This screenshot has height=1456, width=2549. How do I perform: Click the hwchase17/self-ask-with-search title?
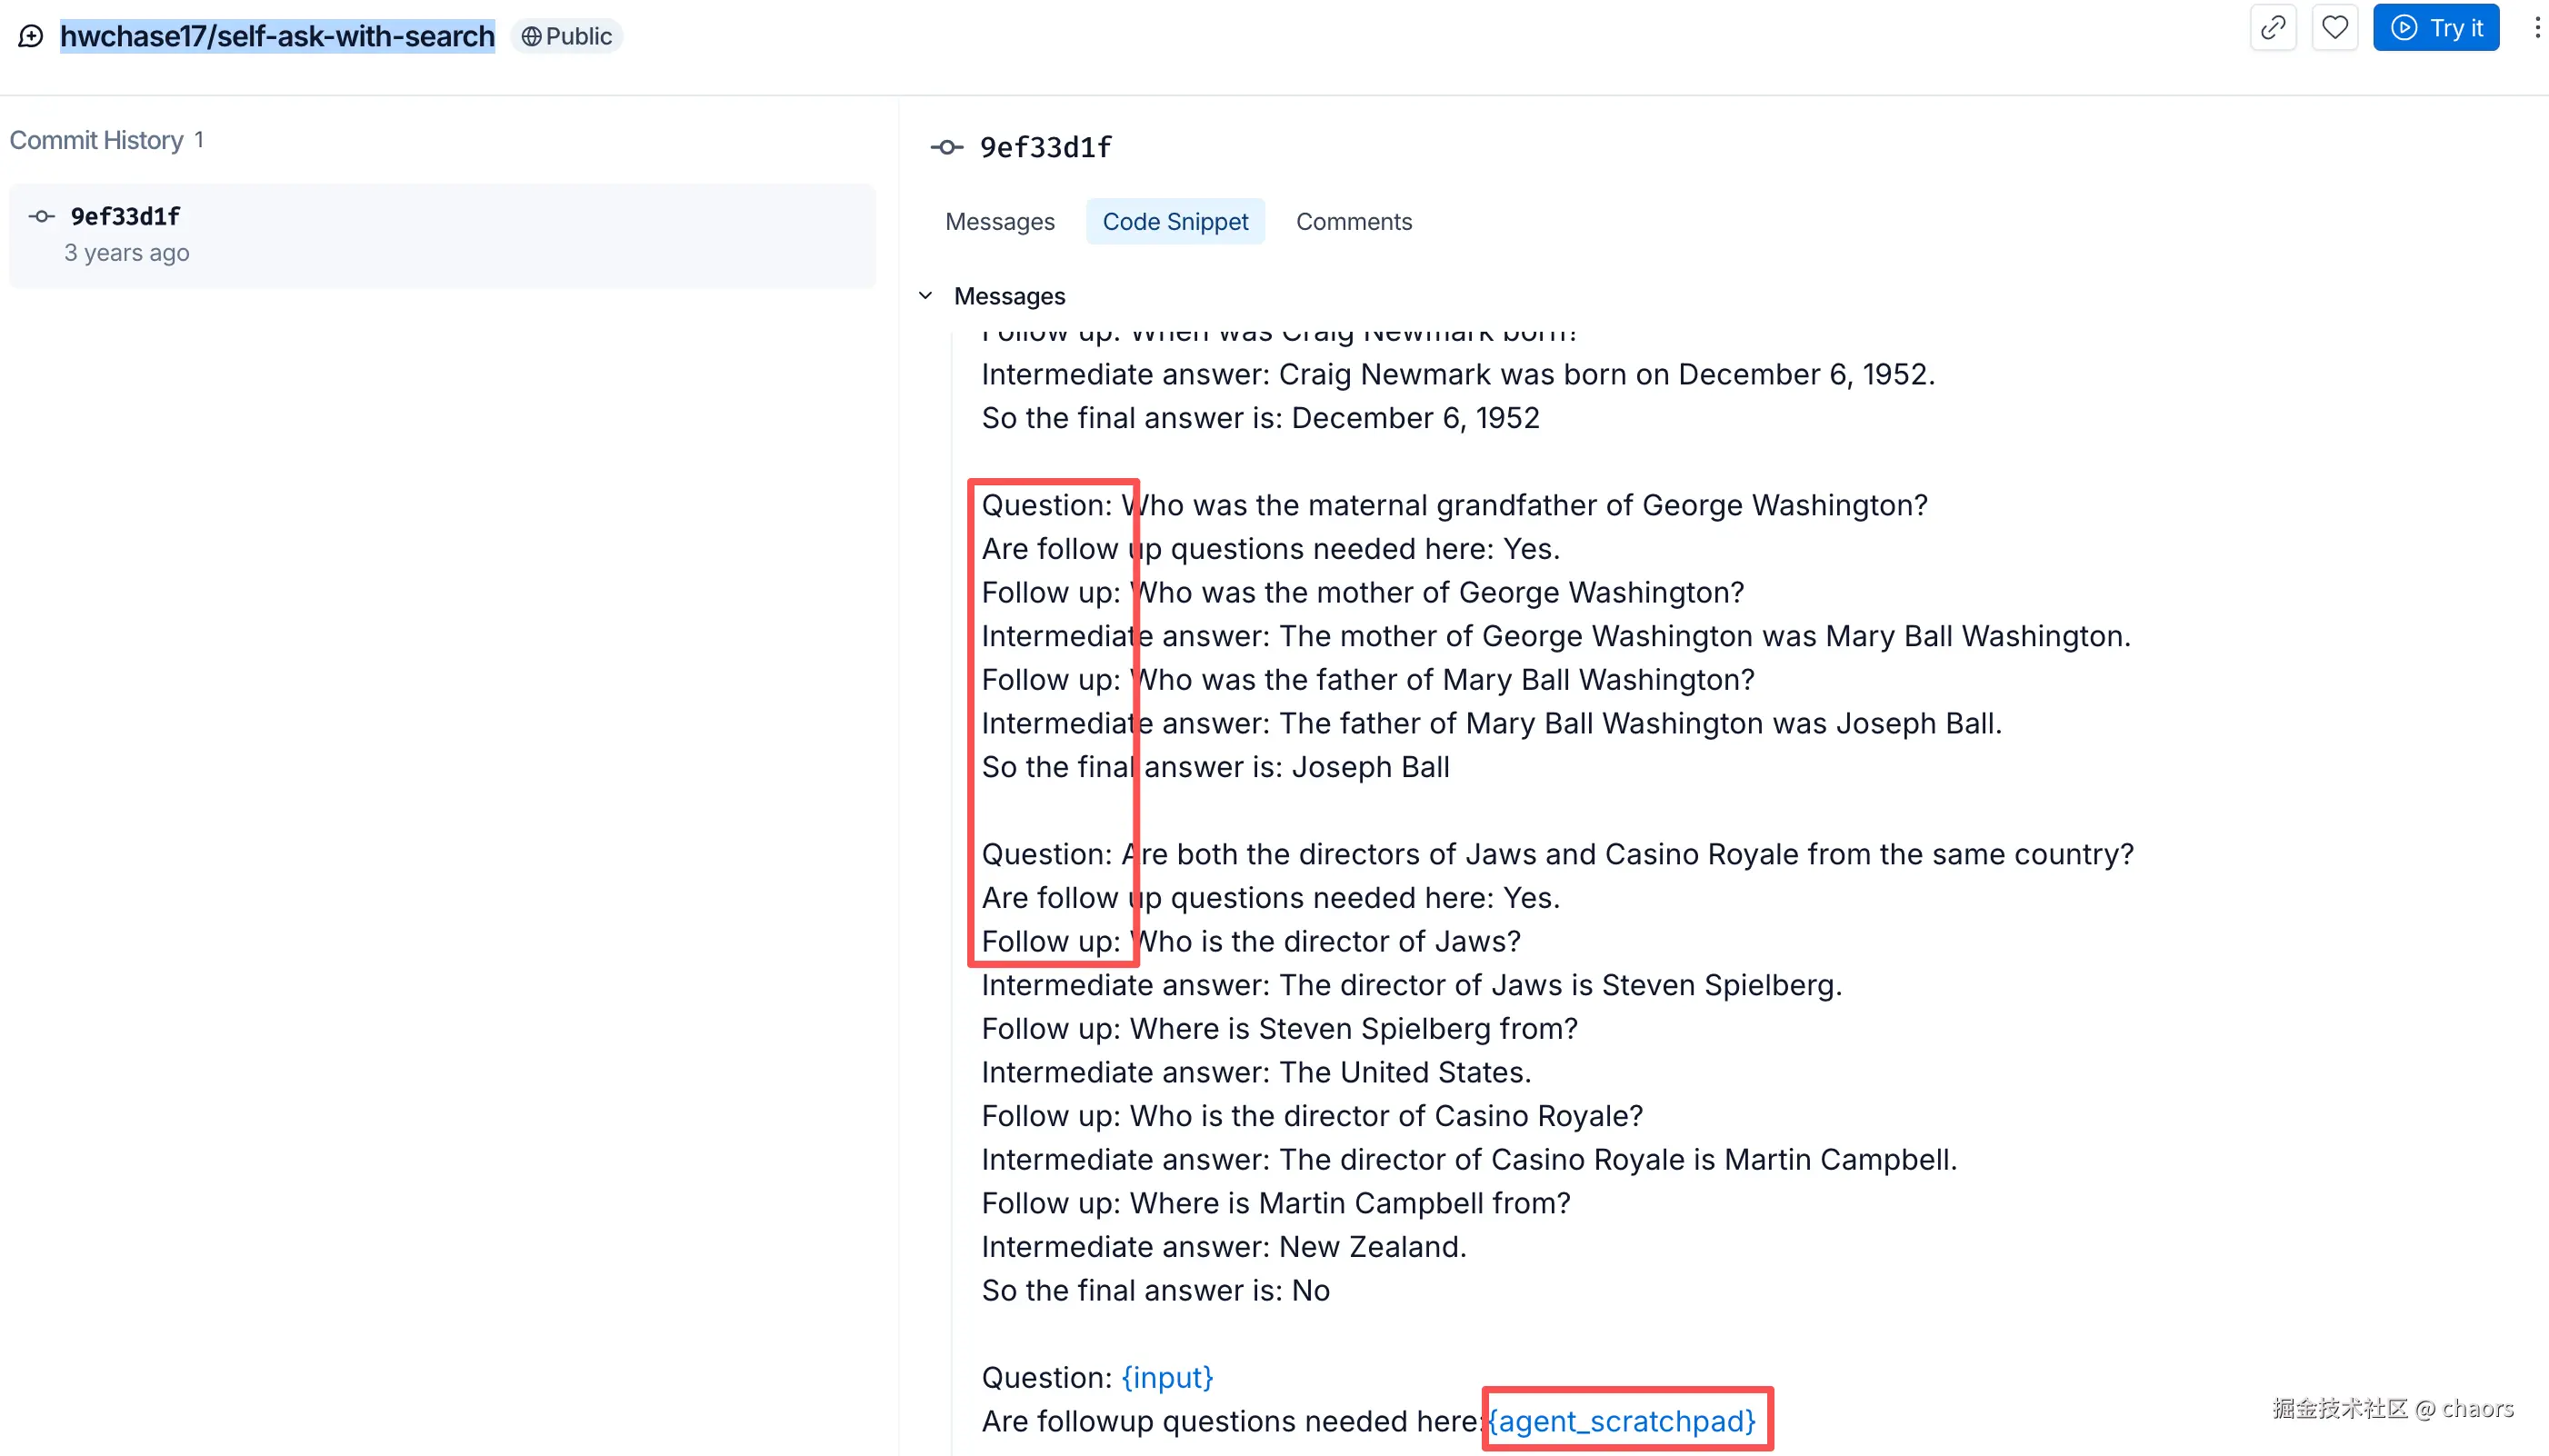[277, 37]
